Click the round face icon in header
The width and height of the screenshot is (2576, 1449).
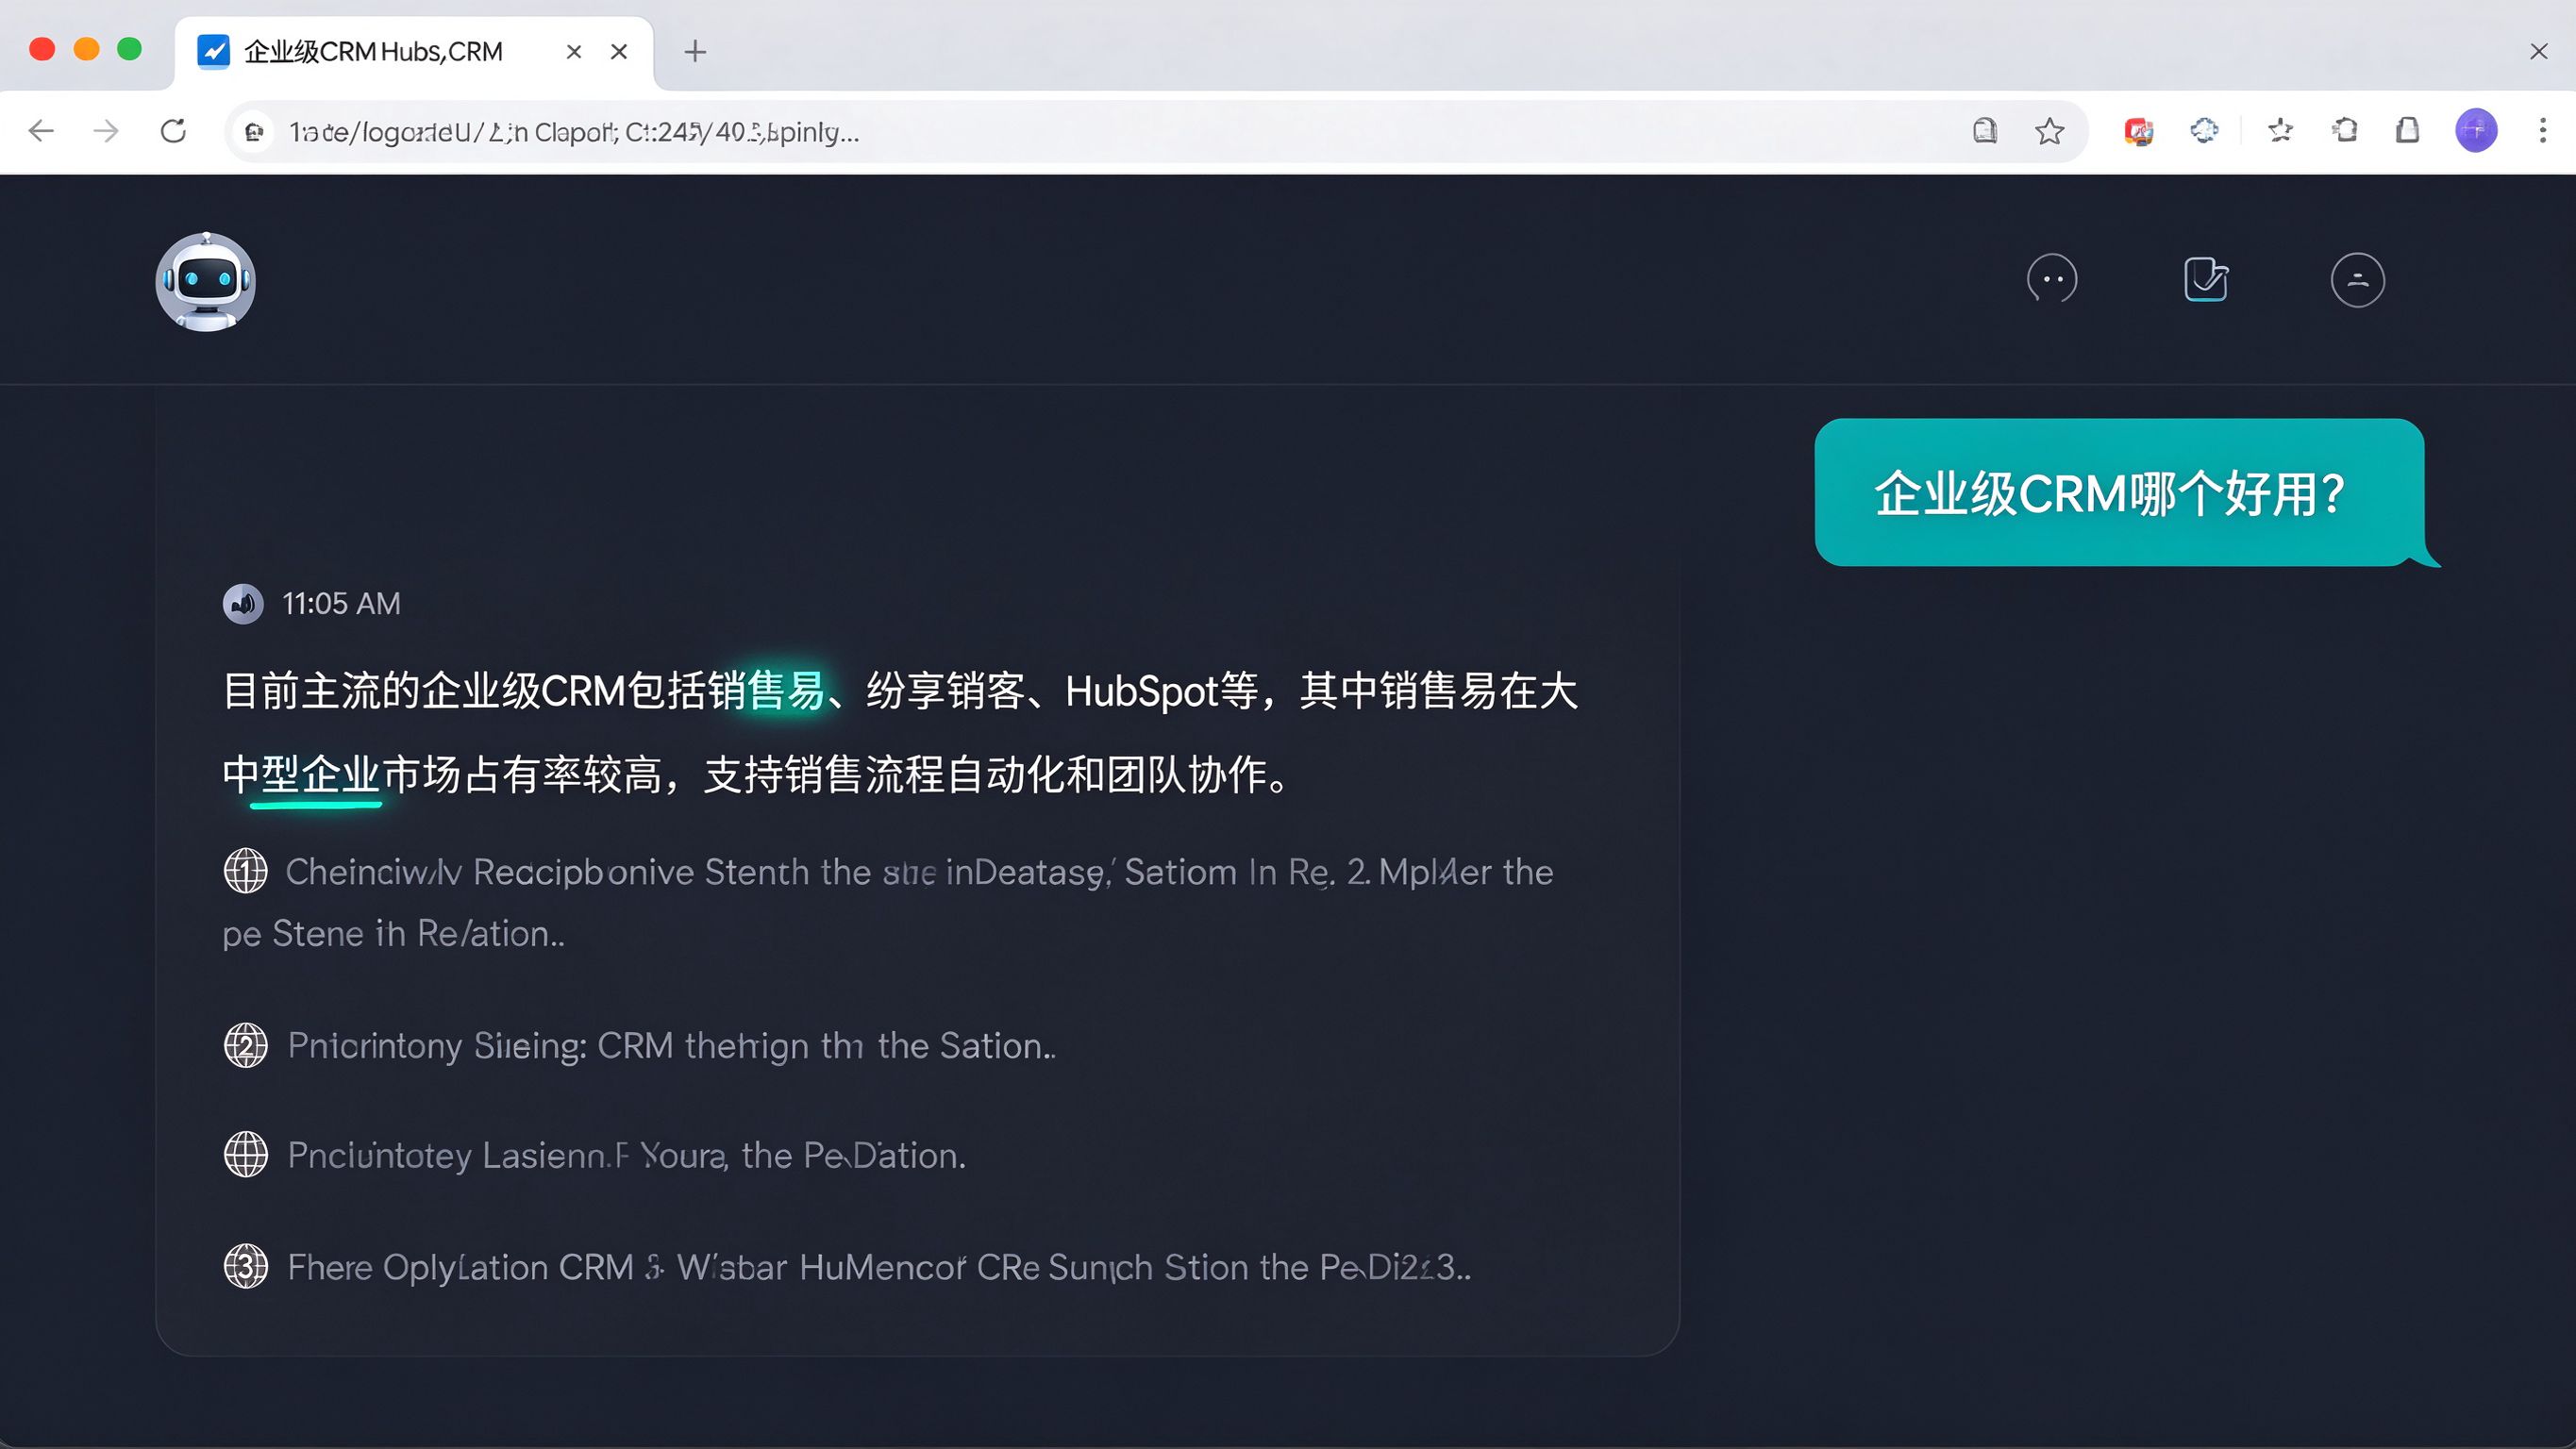(x=2358, y=280)
